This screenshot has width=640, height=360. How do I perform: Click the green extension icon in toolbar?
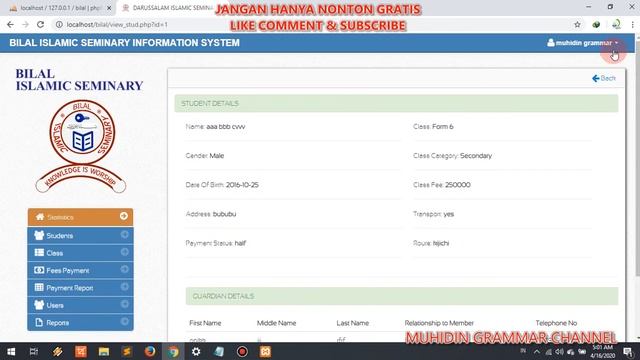click(596, 24)
